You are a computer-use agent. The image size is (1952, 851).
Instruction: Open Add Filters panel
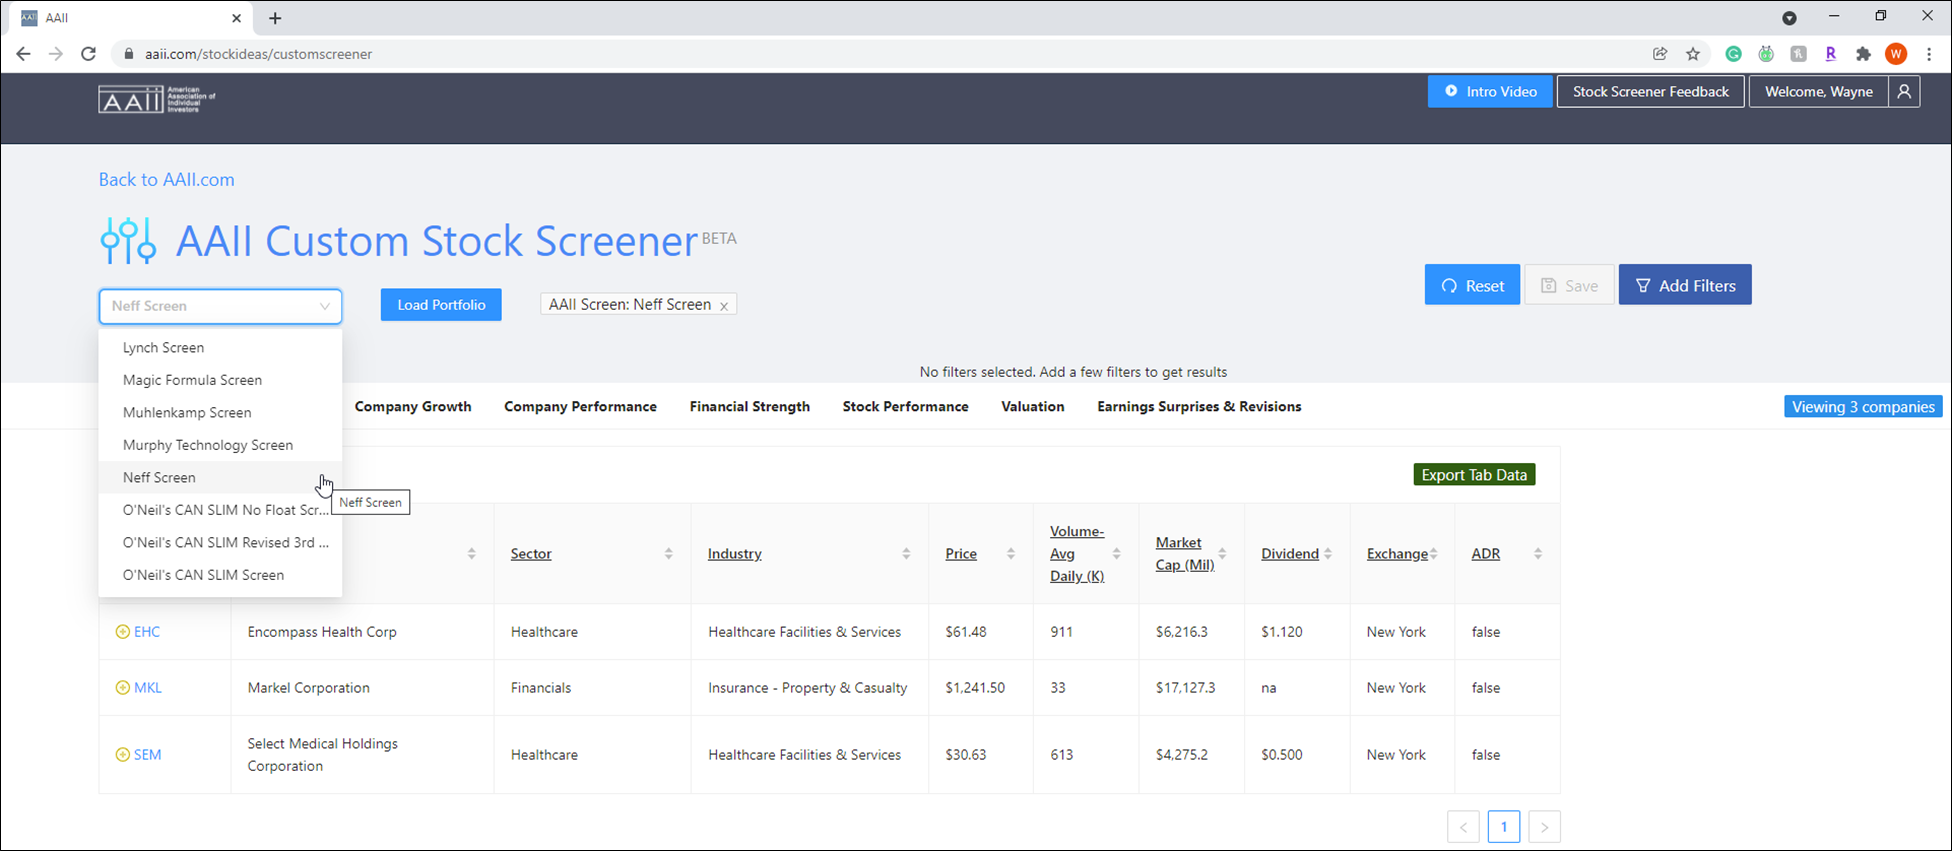[1685, 286]
